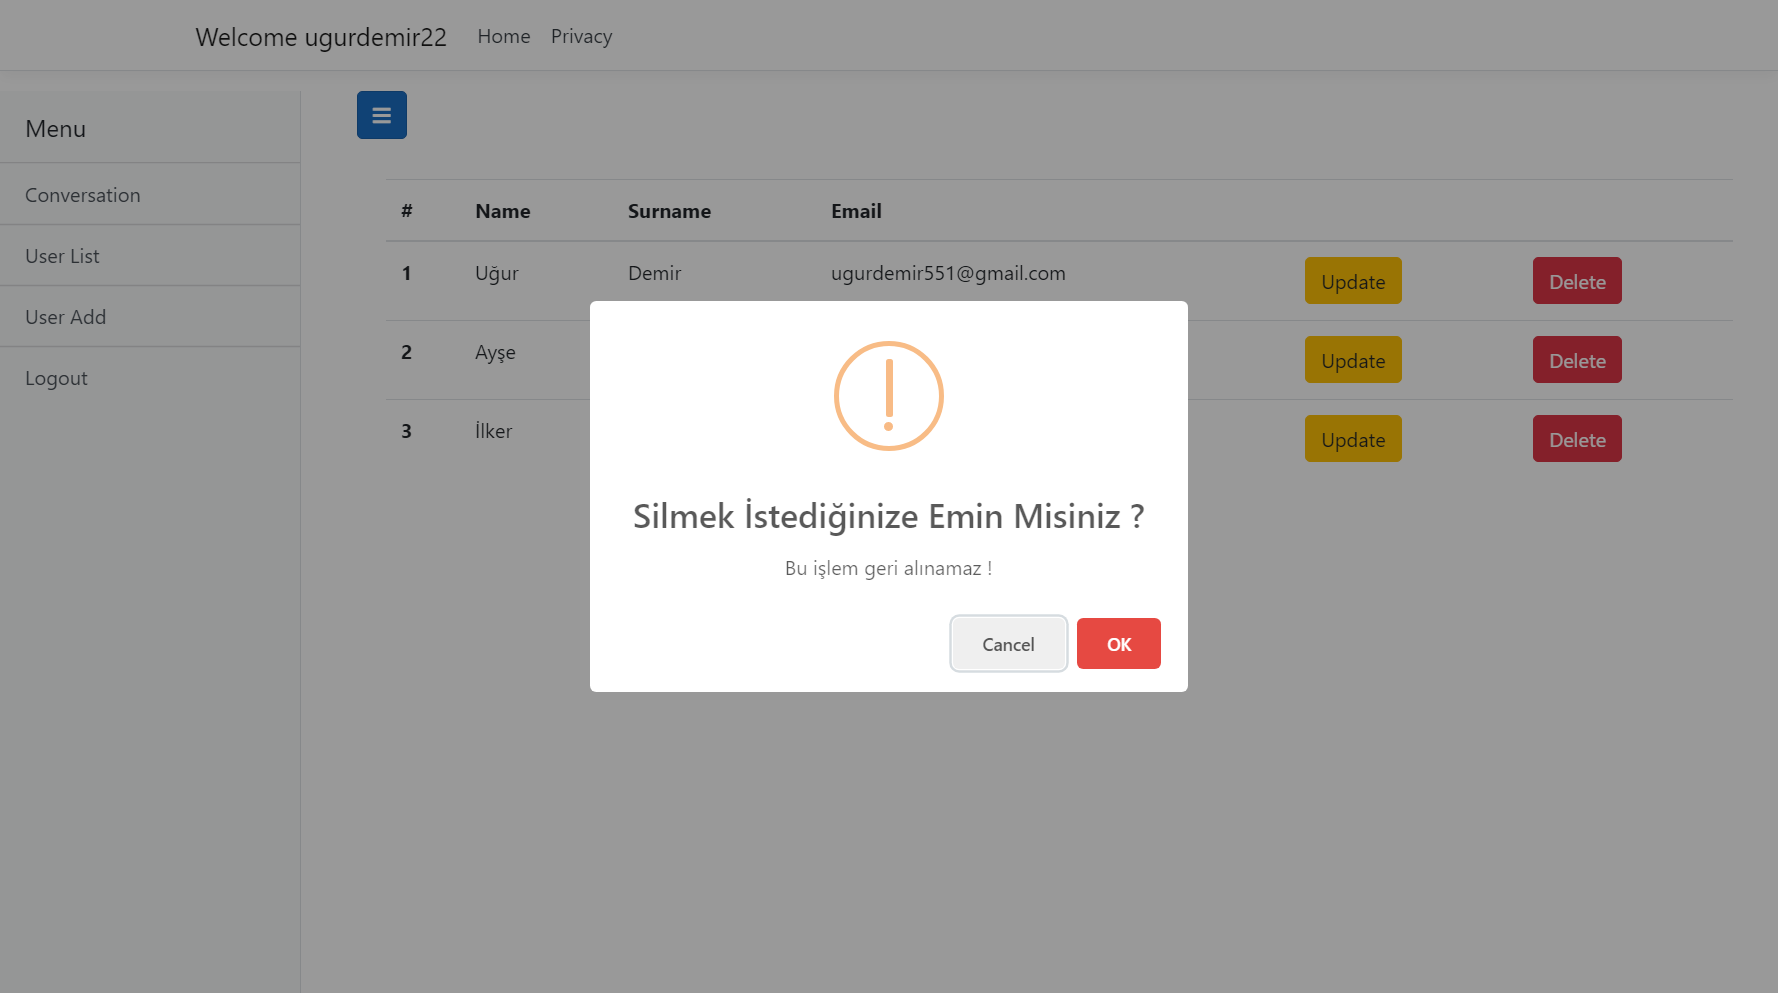Delete the user İlker
Image resolution: width=1778 pixels, height=993 pixels.
coord(1576,438)
